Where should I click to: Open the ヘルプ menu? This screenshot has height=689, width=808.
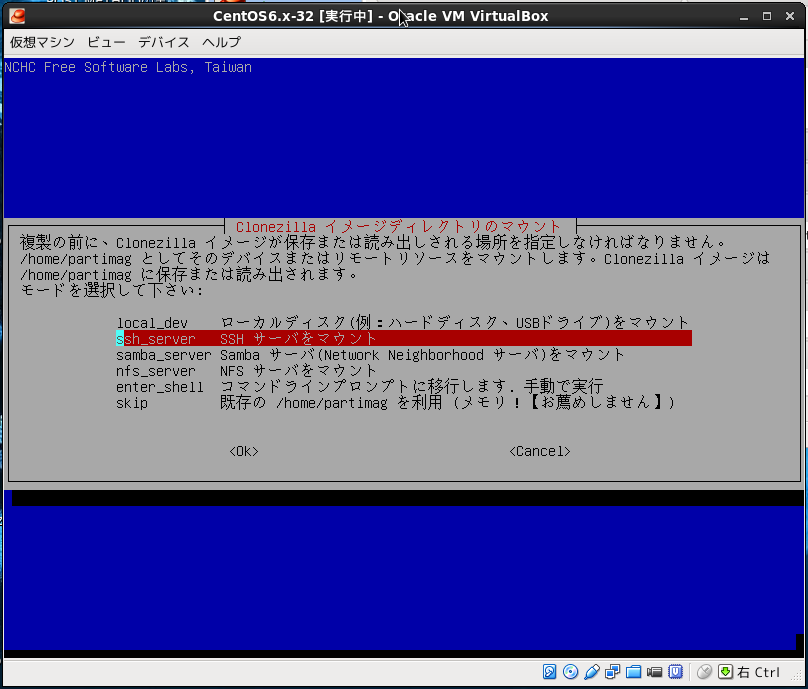(221, 42)
